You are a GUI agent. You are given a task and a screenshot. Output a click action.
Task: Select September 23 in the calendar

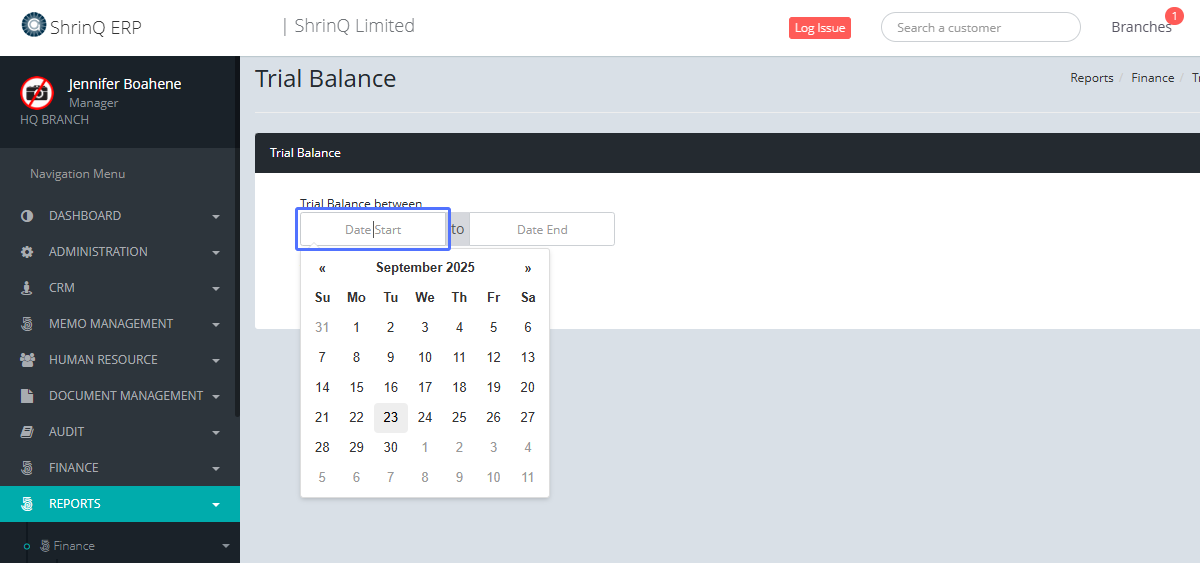[391, 417]
